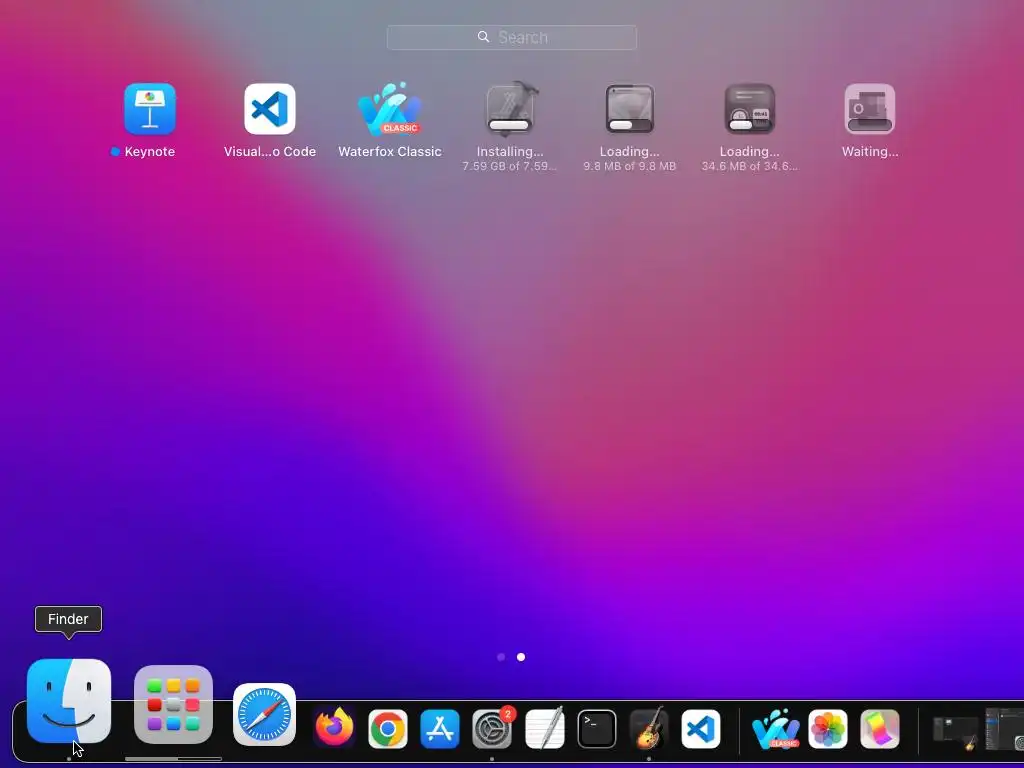The width and height of the screenshot is (1024, 768).
Task: Open GarageBand in the Dock
Action: point(648,728)
